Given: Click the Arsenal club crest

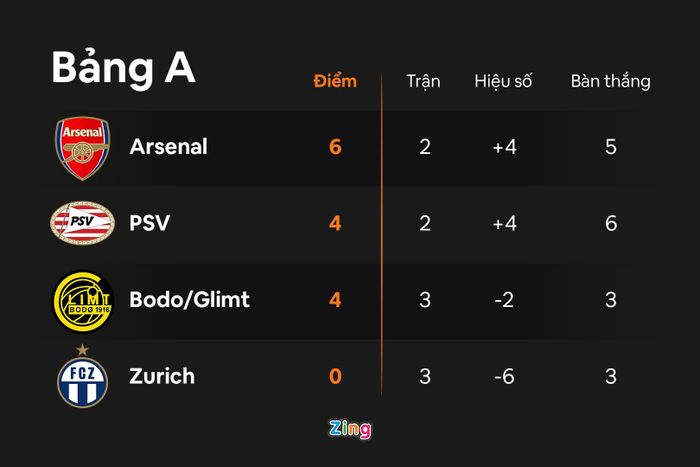Looking at the screenshot, I should click(x=82, y=148).
